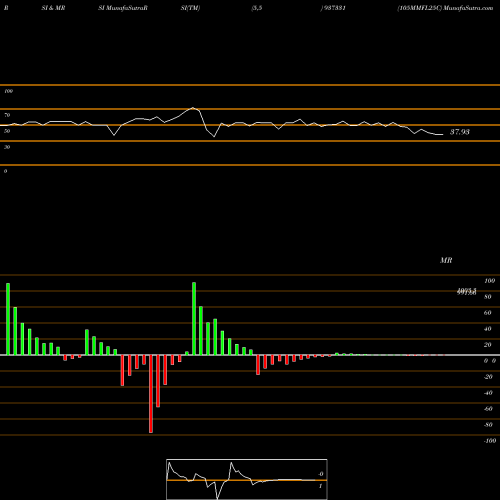Click the MR axis label -80
Screen dimensions: 500x500
click(x=488, y=425)
